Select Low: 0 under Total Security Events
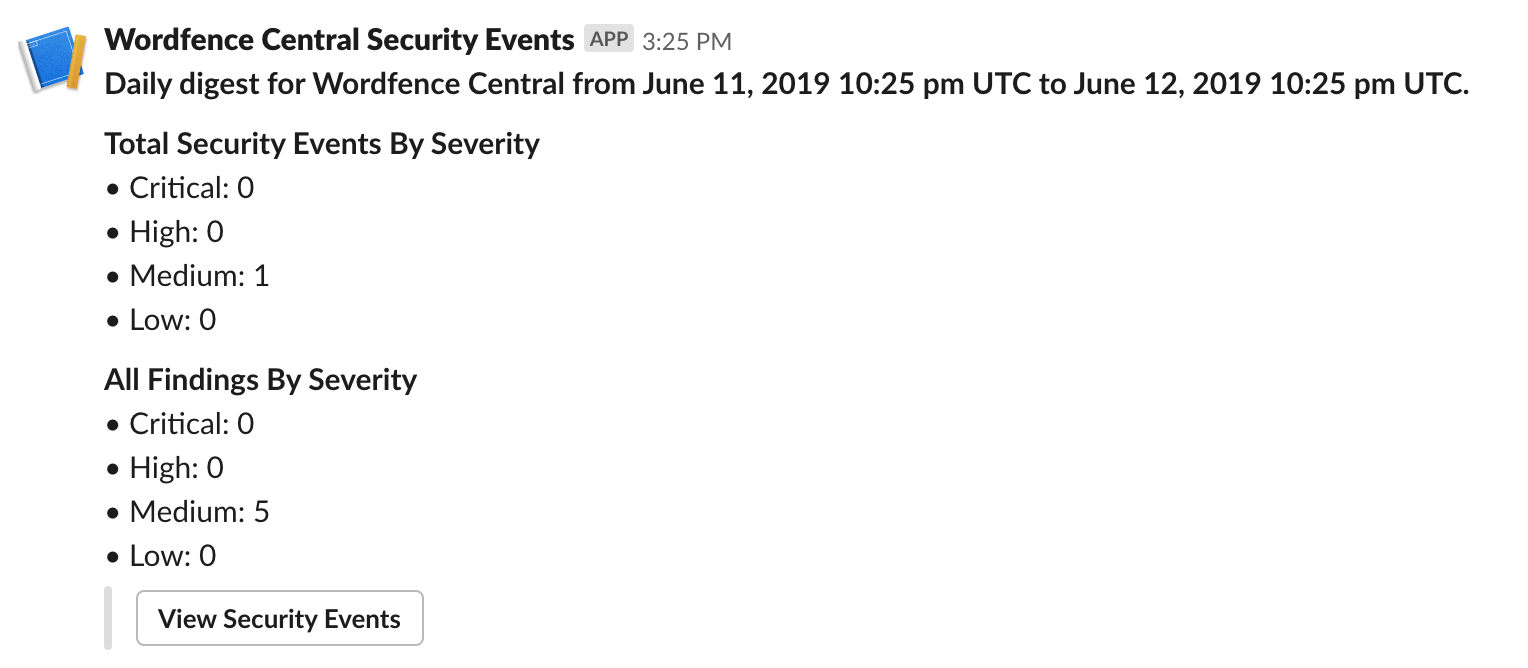1528x668 pixels. pos(172,320)
